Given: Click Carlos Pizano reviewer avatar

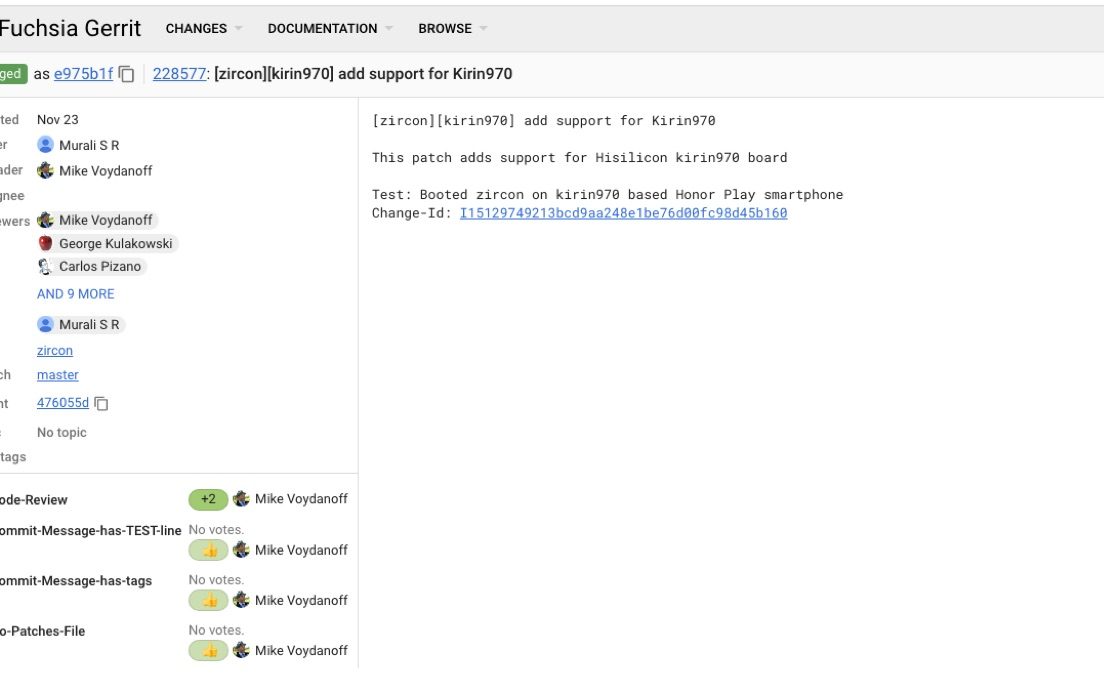Looking at the screenshot, I should click(x=45, y=266).
